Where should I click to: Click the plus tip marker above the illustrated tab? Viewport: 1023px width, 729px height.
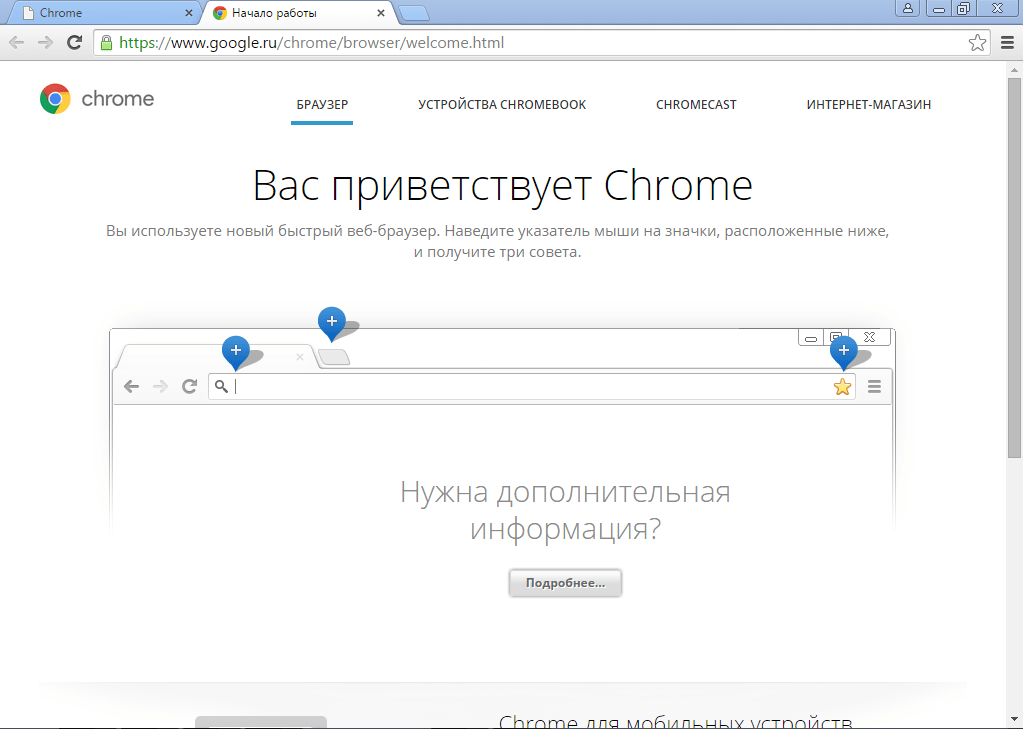point(236,351)
